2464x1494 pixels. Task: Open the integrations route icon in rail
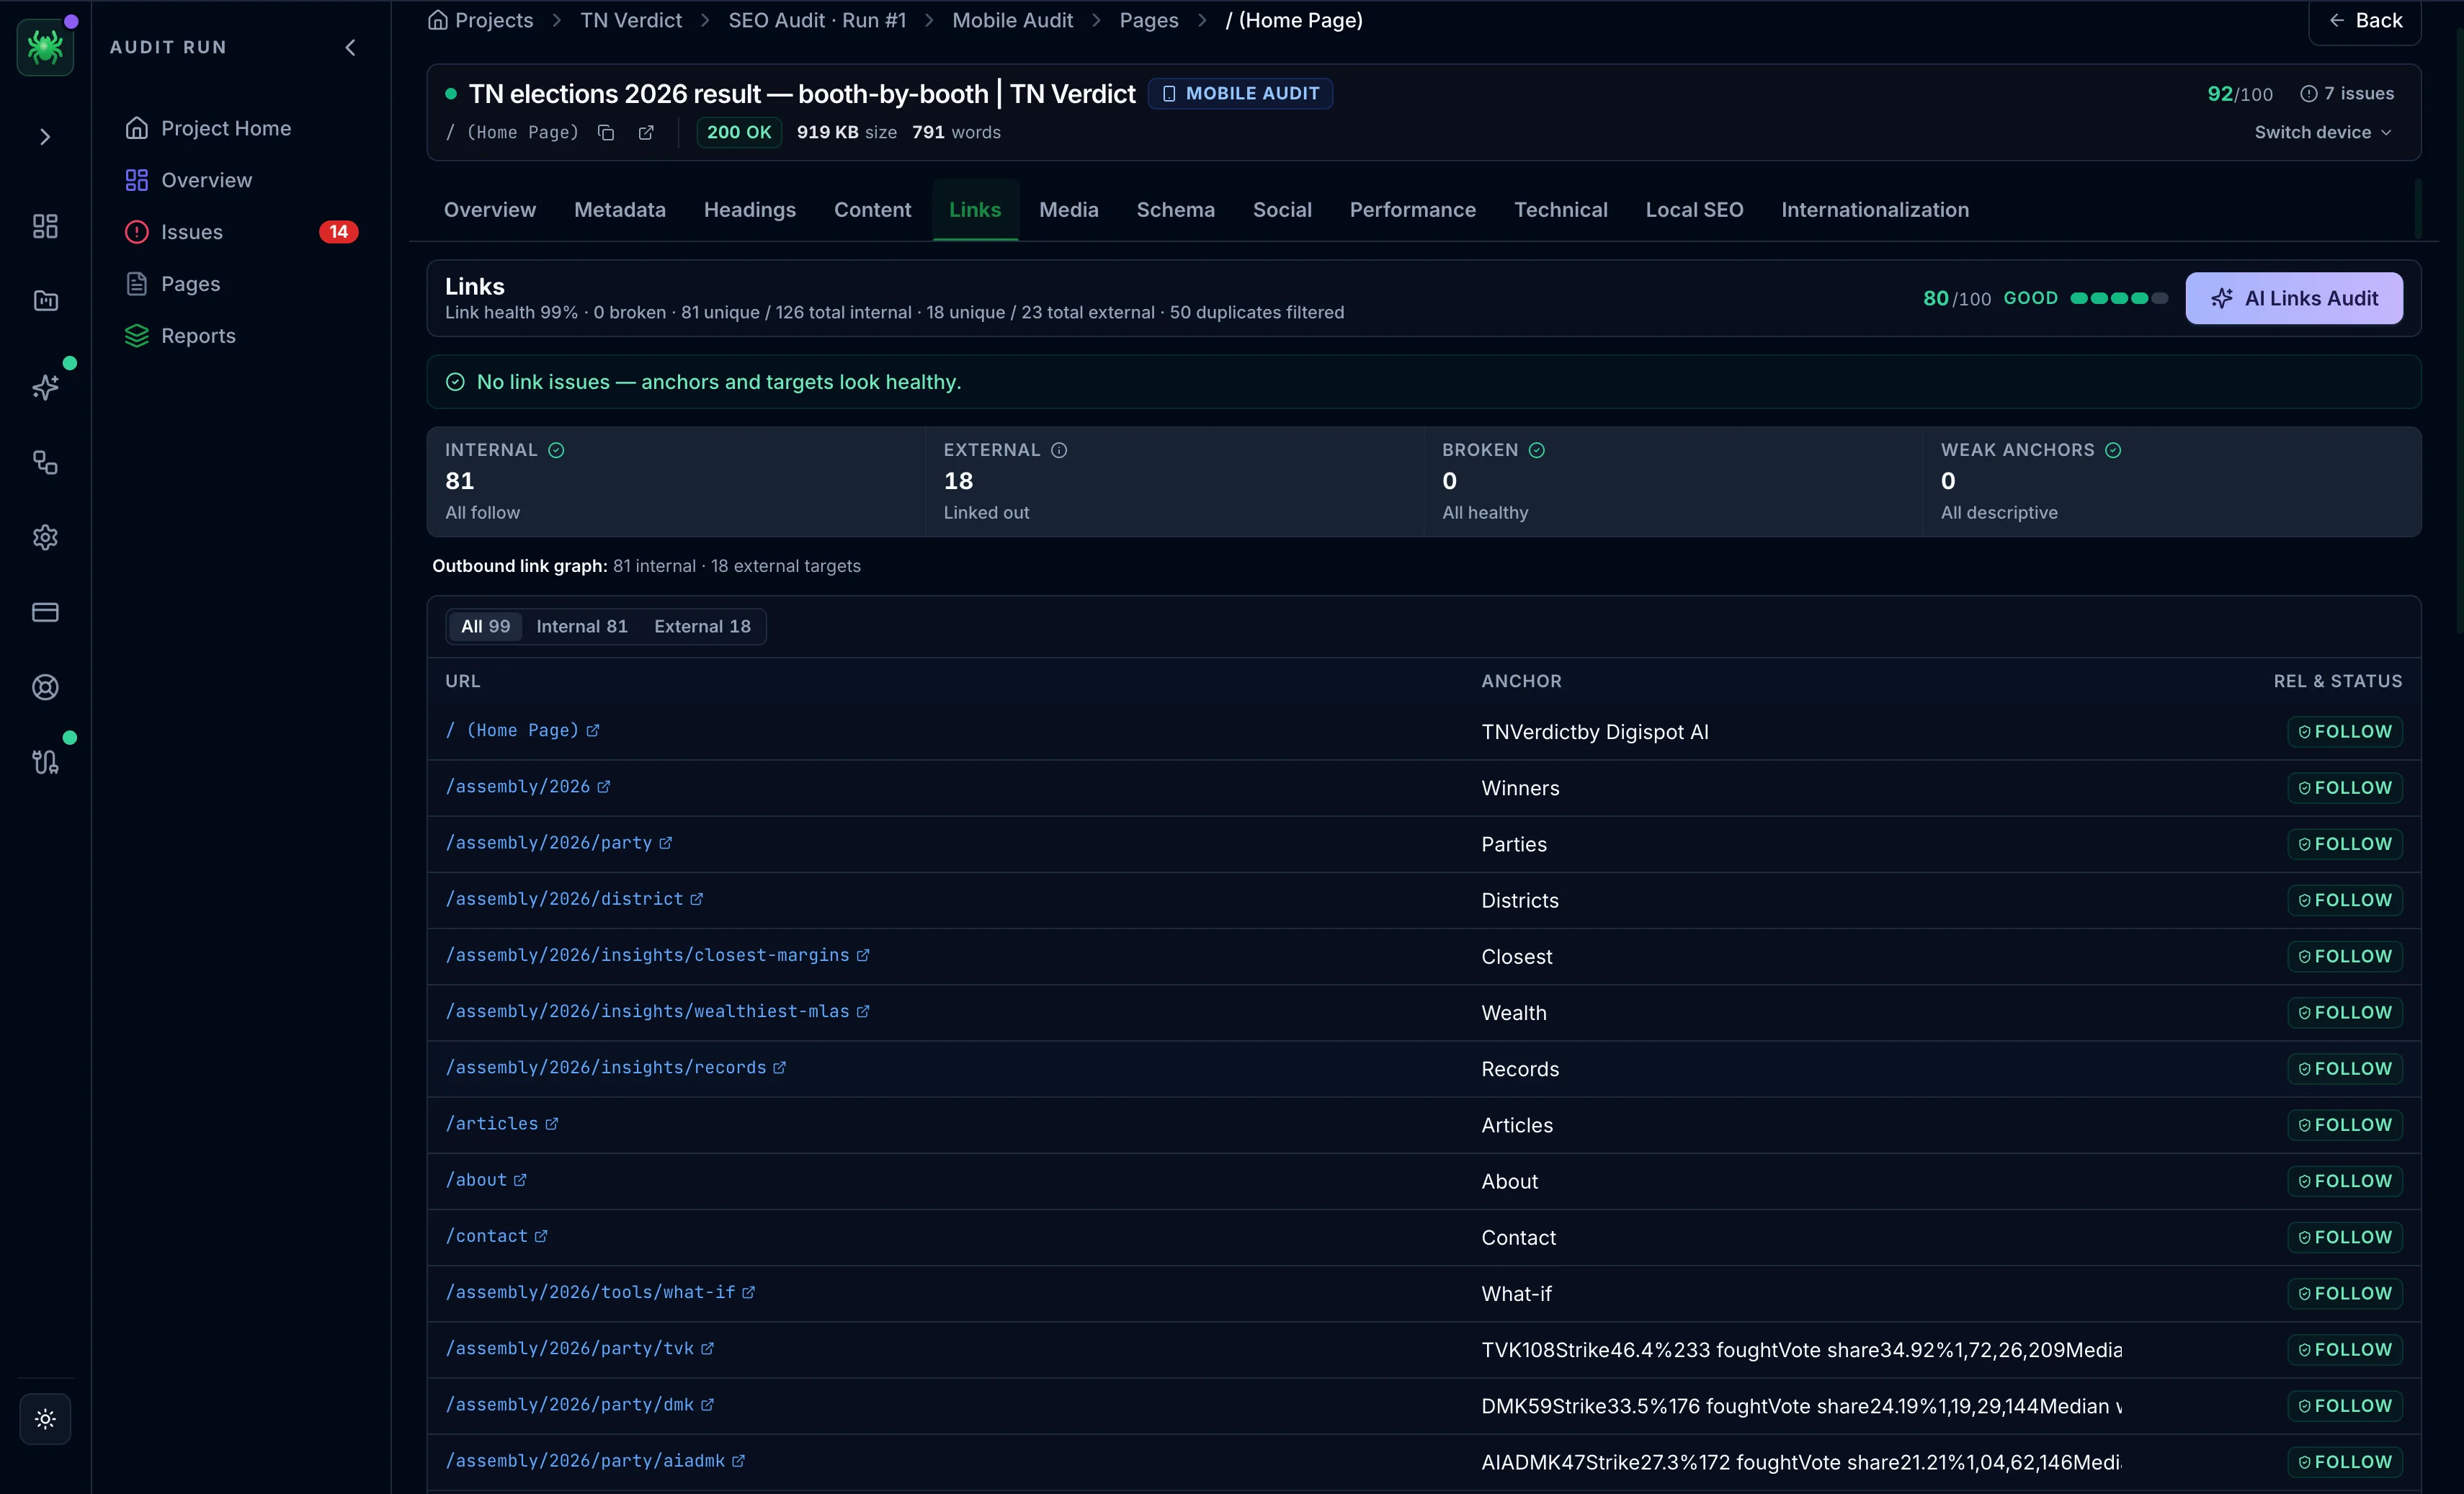click(x=45, y=762)
